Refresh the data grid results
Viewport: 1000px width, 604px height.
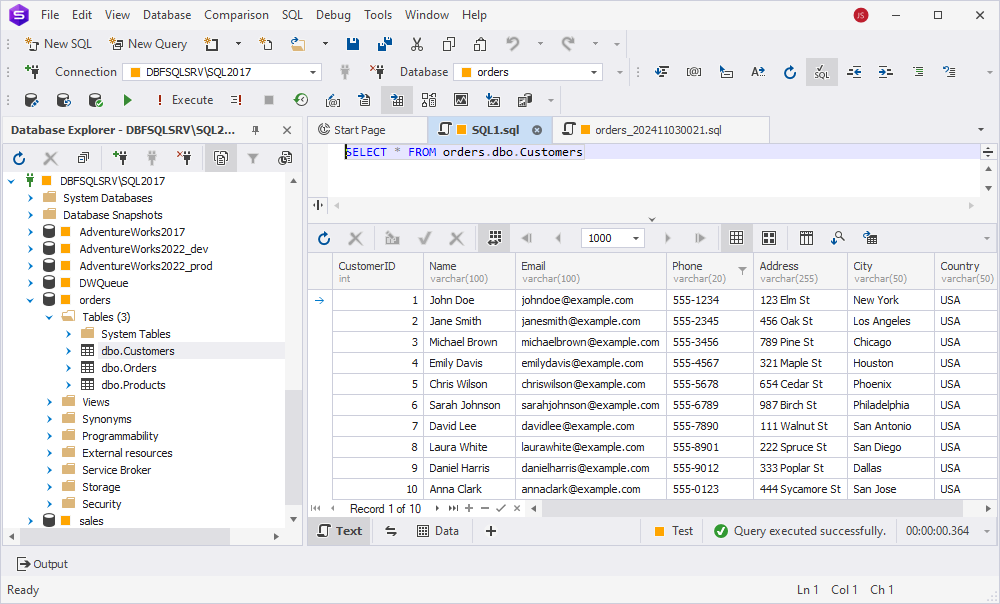pos(324,239)
